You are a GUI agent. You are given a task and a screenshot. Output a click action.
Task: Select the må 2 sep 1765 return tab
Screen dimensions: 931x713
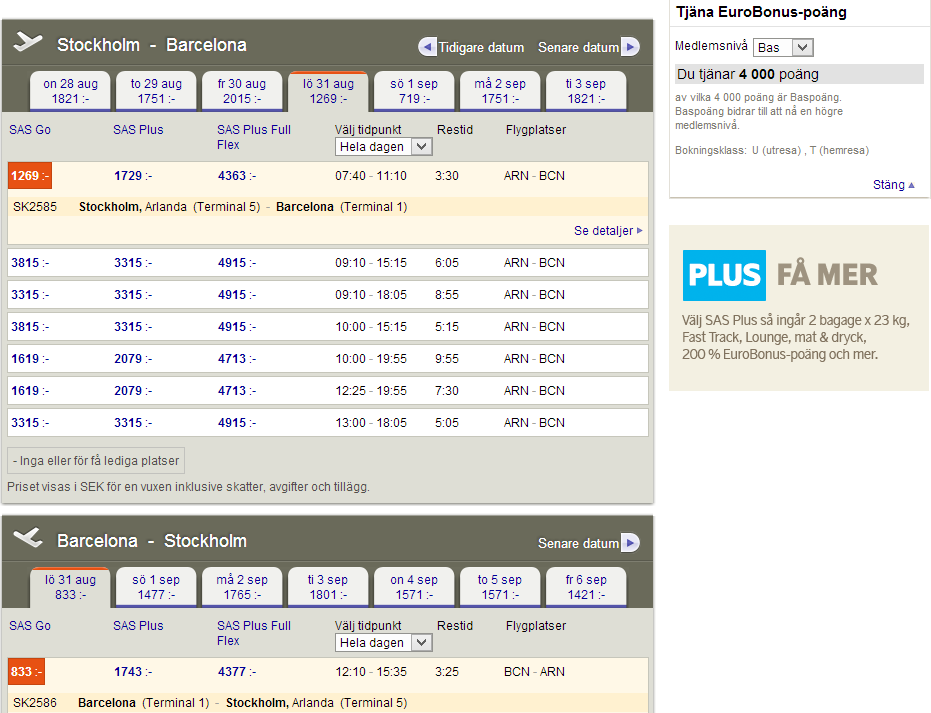point(242,587)
